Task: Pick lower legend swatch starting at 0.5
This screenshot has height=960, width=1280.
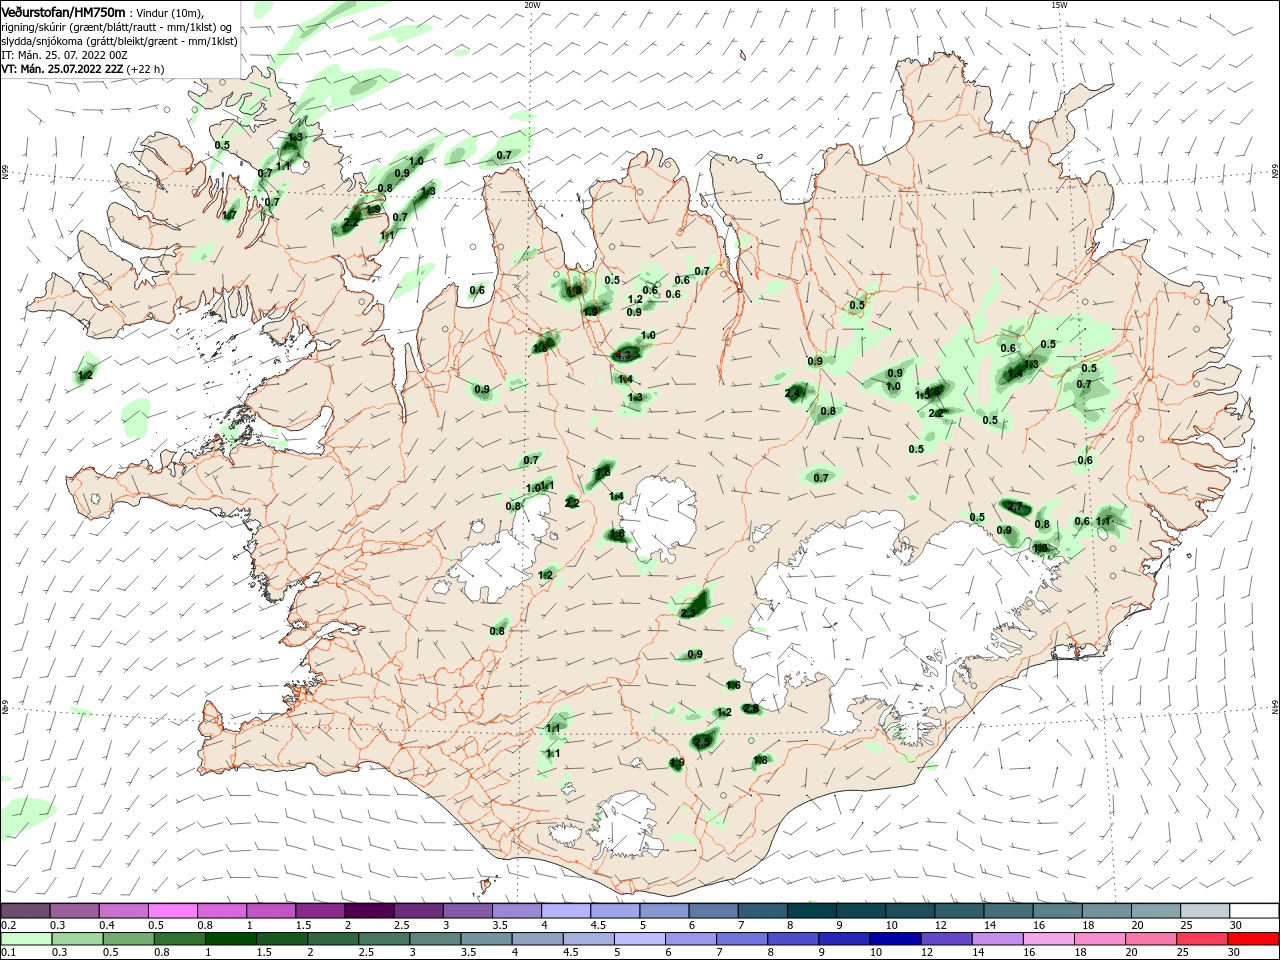Action: coord(129,940)
